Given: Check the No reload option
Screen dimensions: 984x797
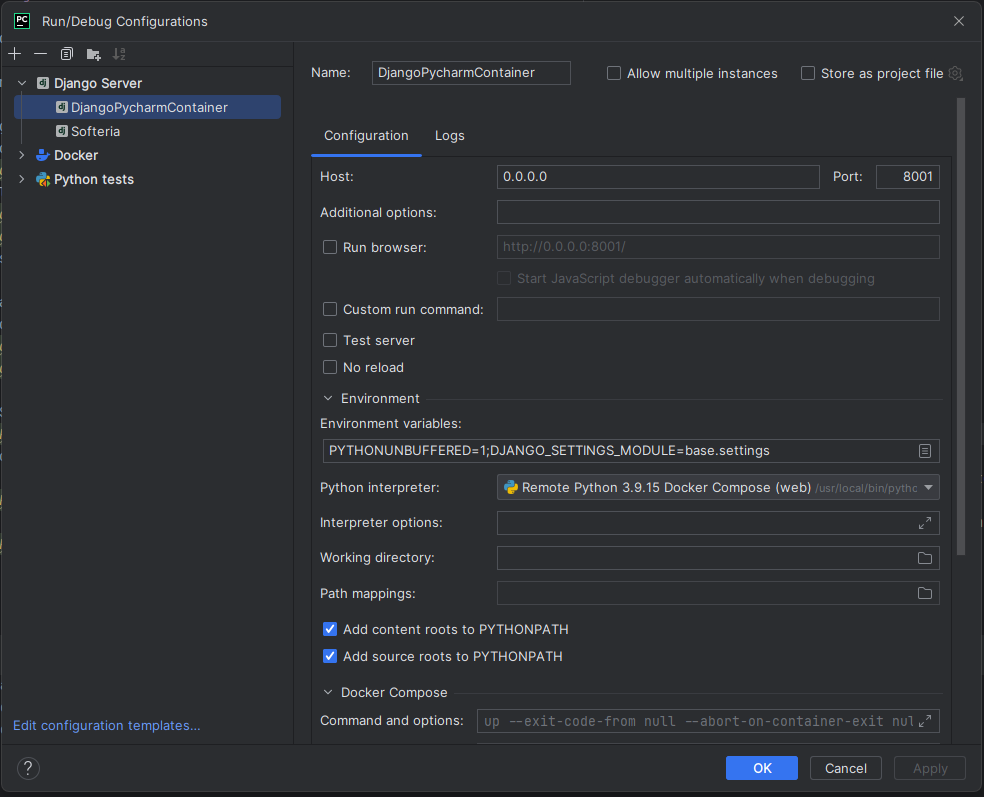Looking at the screenshot, I should point(330,367).
